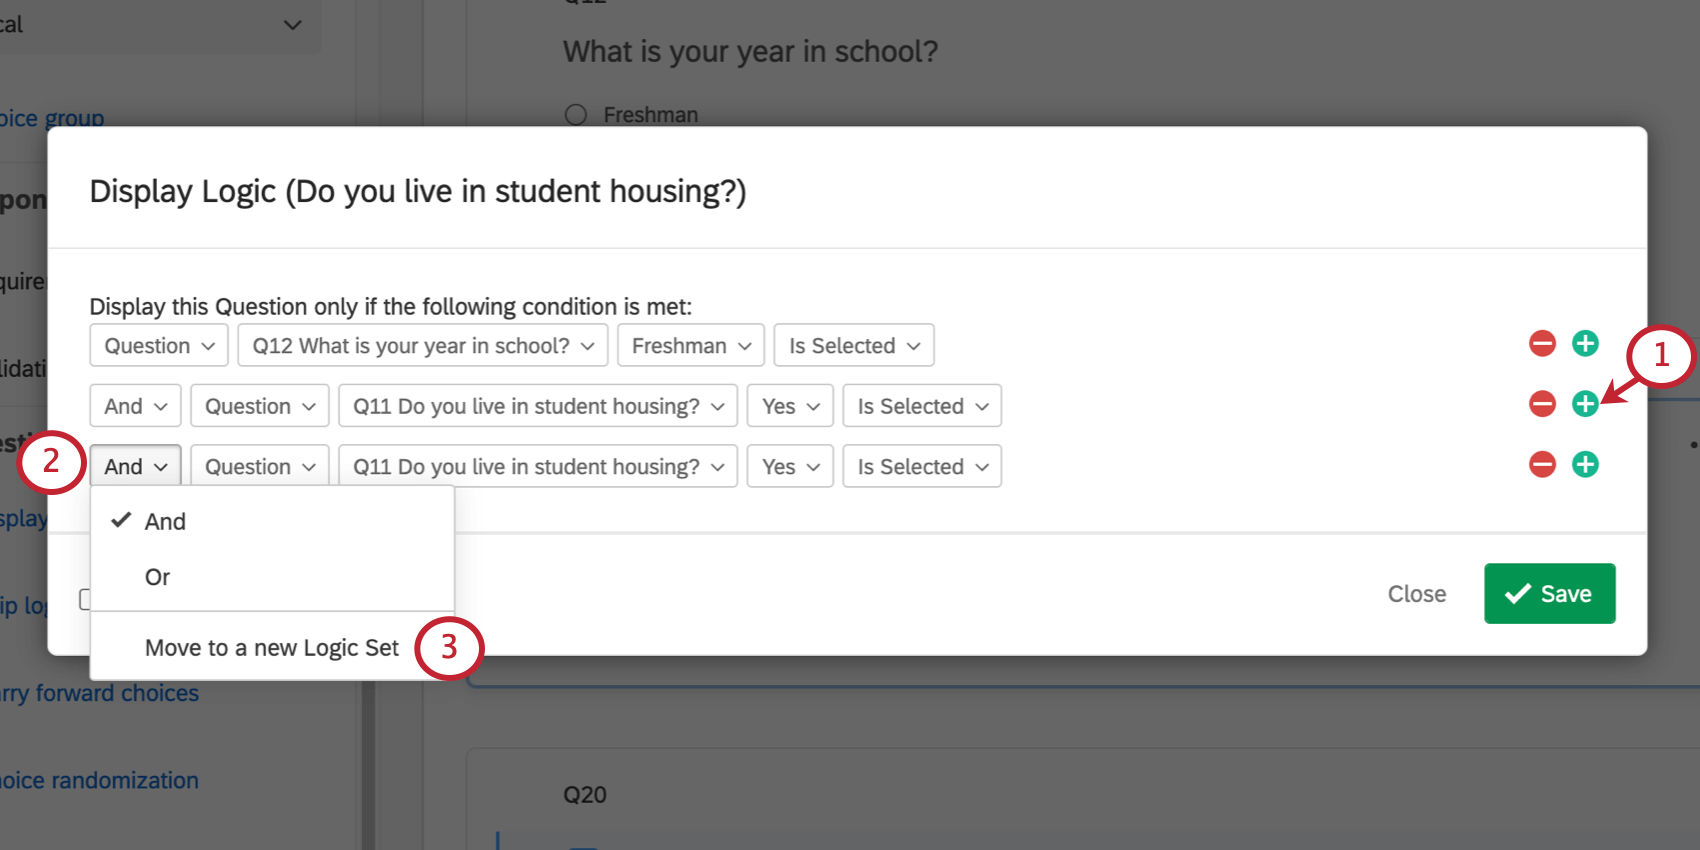Image resolution: width=1700 pixels, height=850 pixels.
Task: Close the Display Logic dialog
Action: (1416, 594)
